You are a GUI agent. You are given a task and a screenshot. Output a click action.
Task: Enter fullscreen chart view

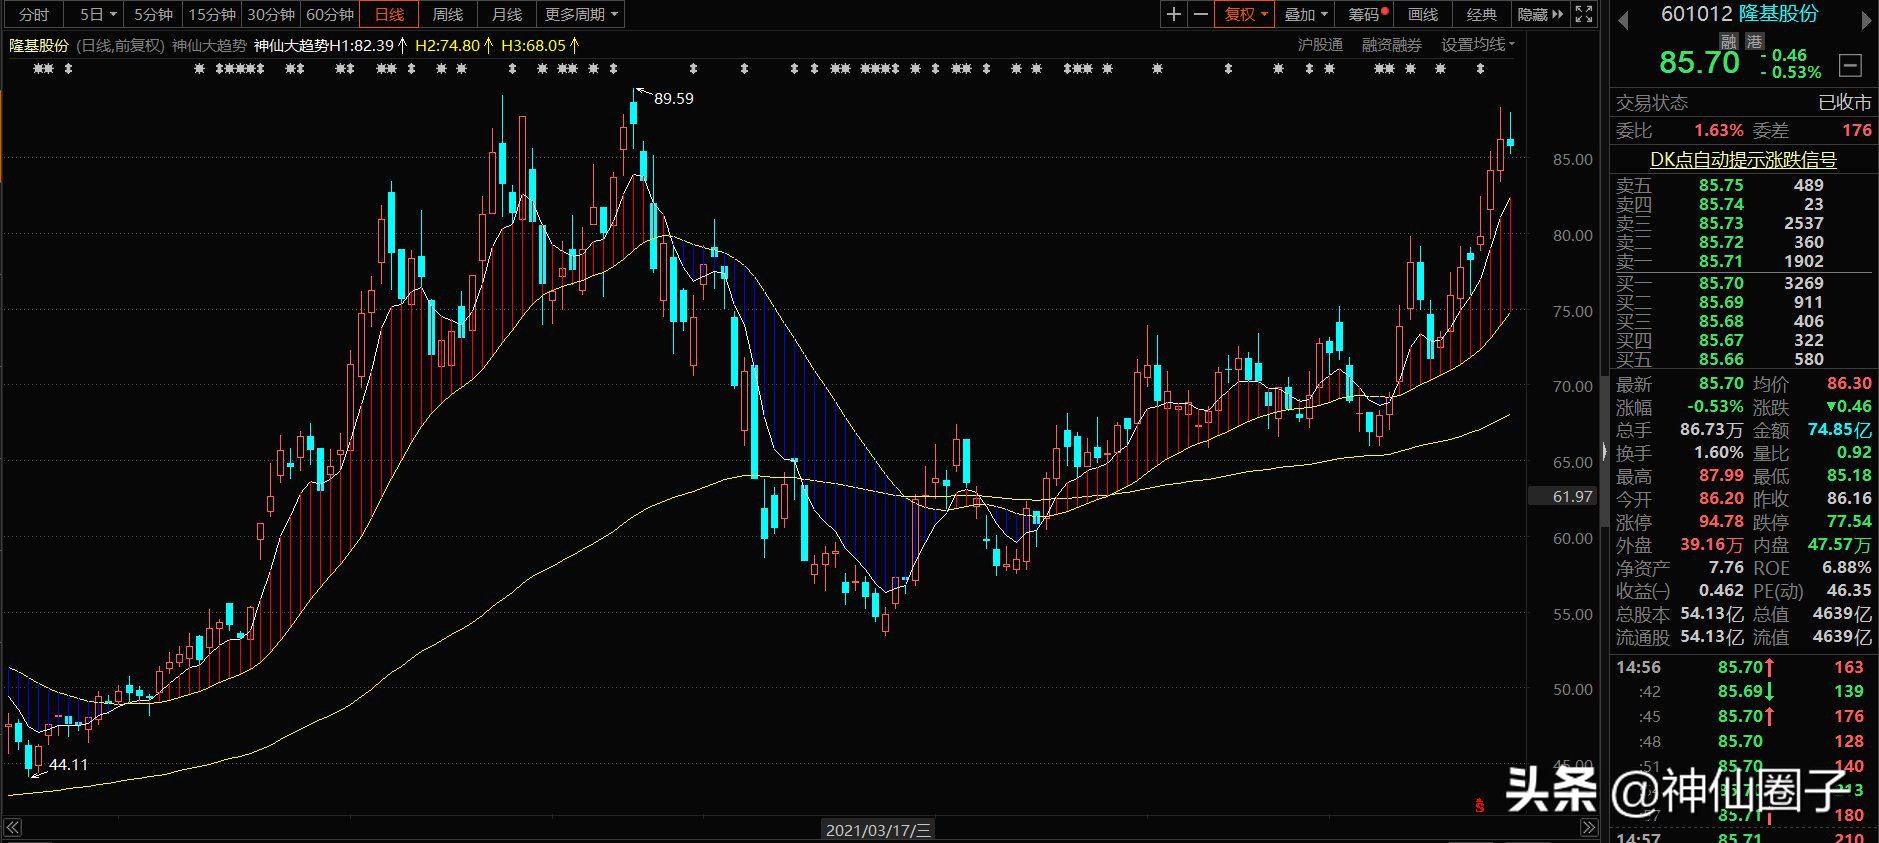pyautogui.click(x=1584, y=14)
